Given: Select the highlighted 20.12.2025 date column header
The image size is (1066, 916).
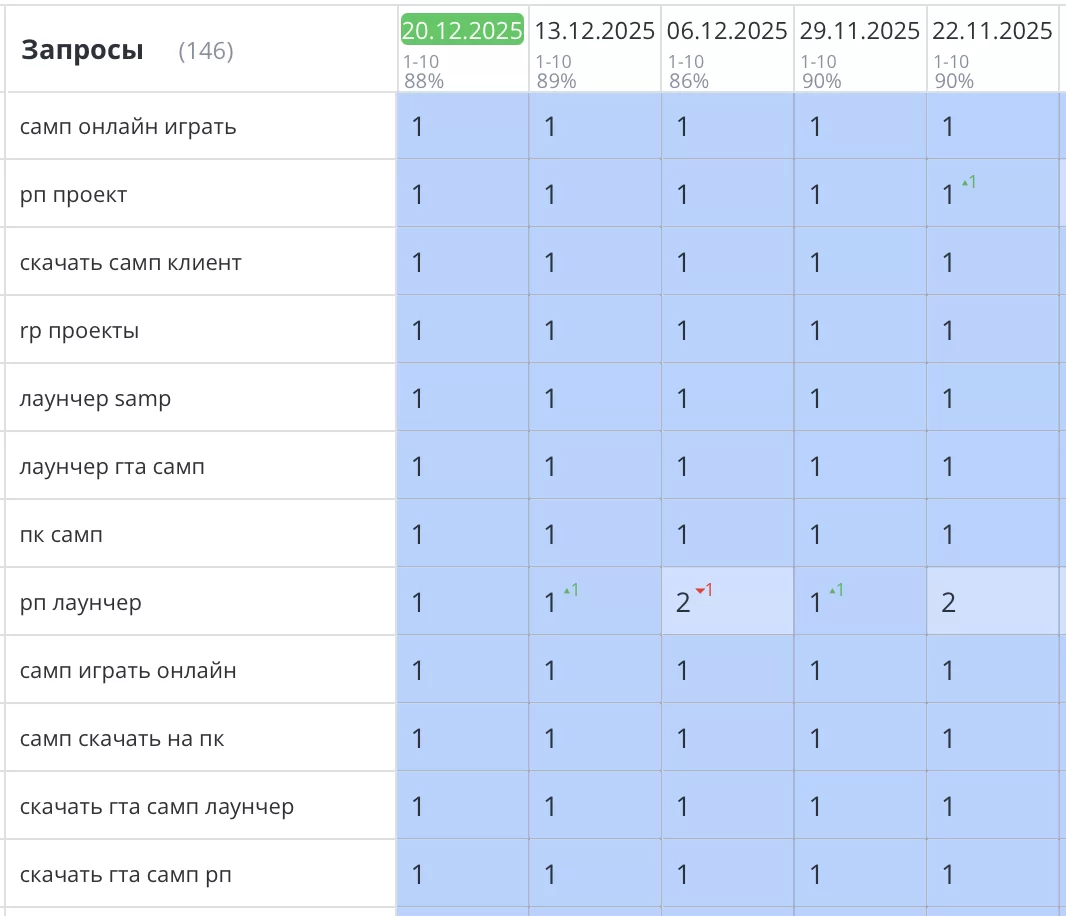Looking at the screenshot, I should tap(462, 31).
